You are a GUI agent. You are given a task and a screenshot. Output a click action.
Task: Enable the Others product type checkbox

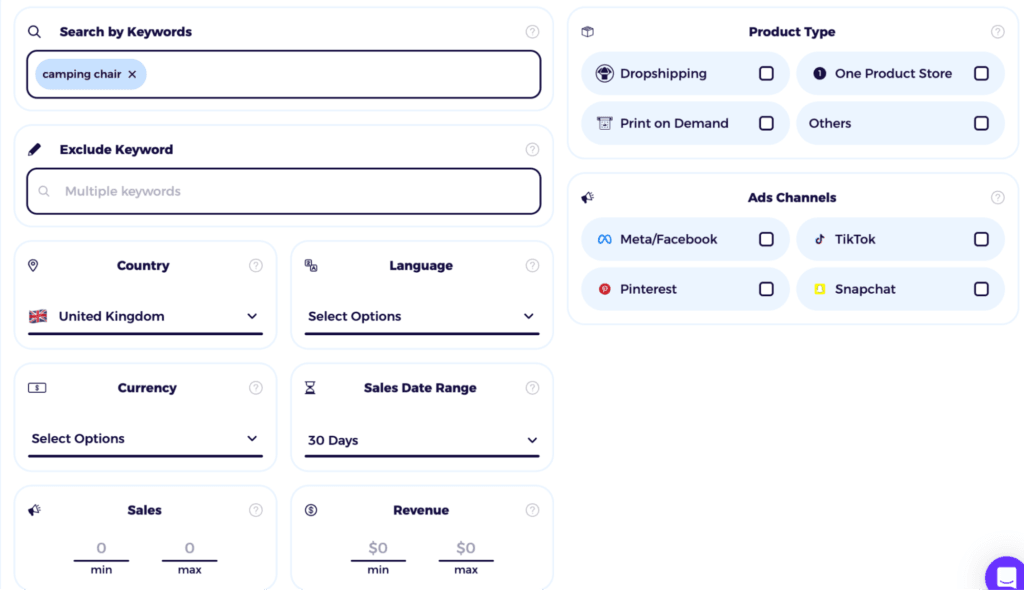pyautogui.click(x=983, y=122)
